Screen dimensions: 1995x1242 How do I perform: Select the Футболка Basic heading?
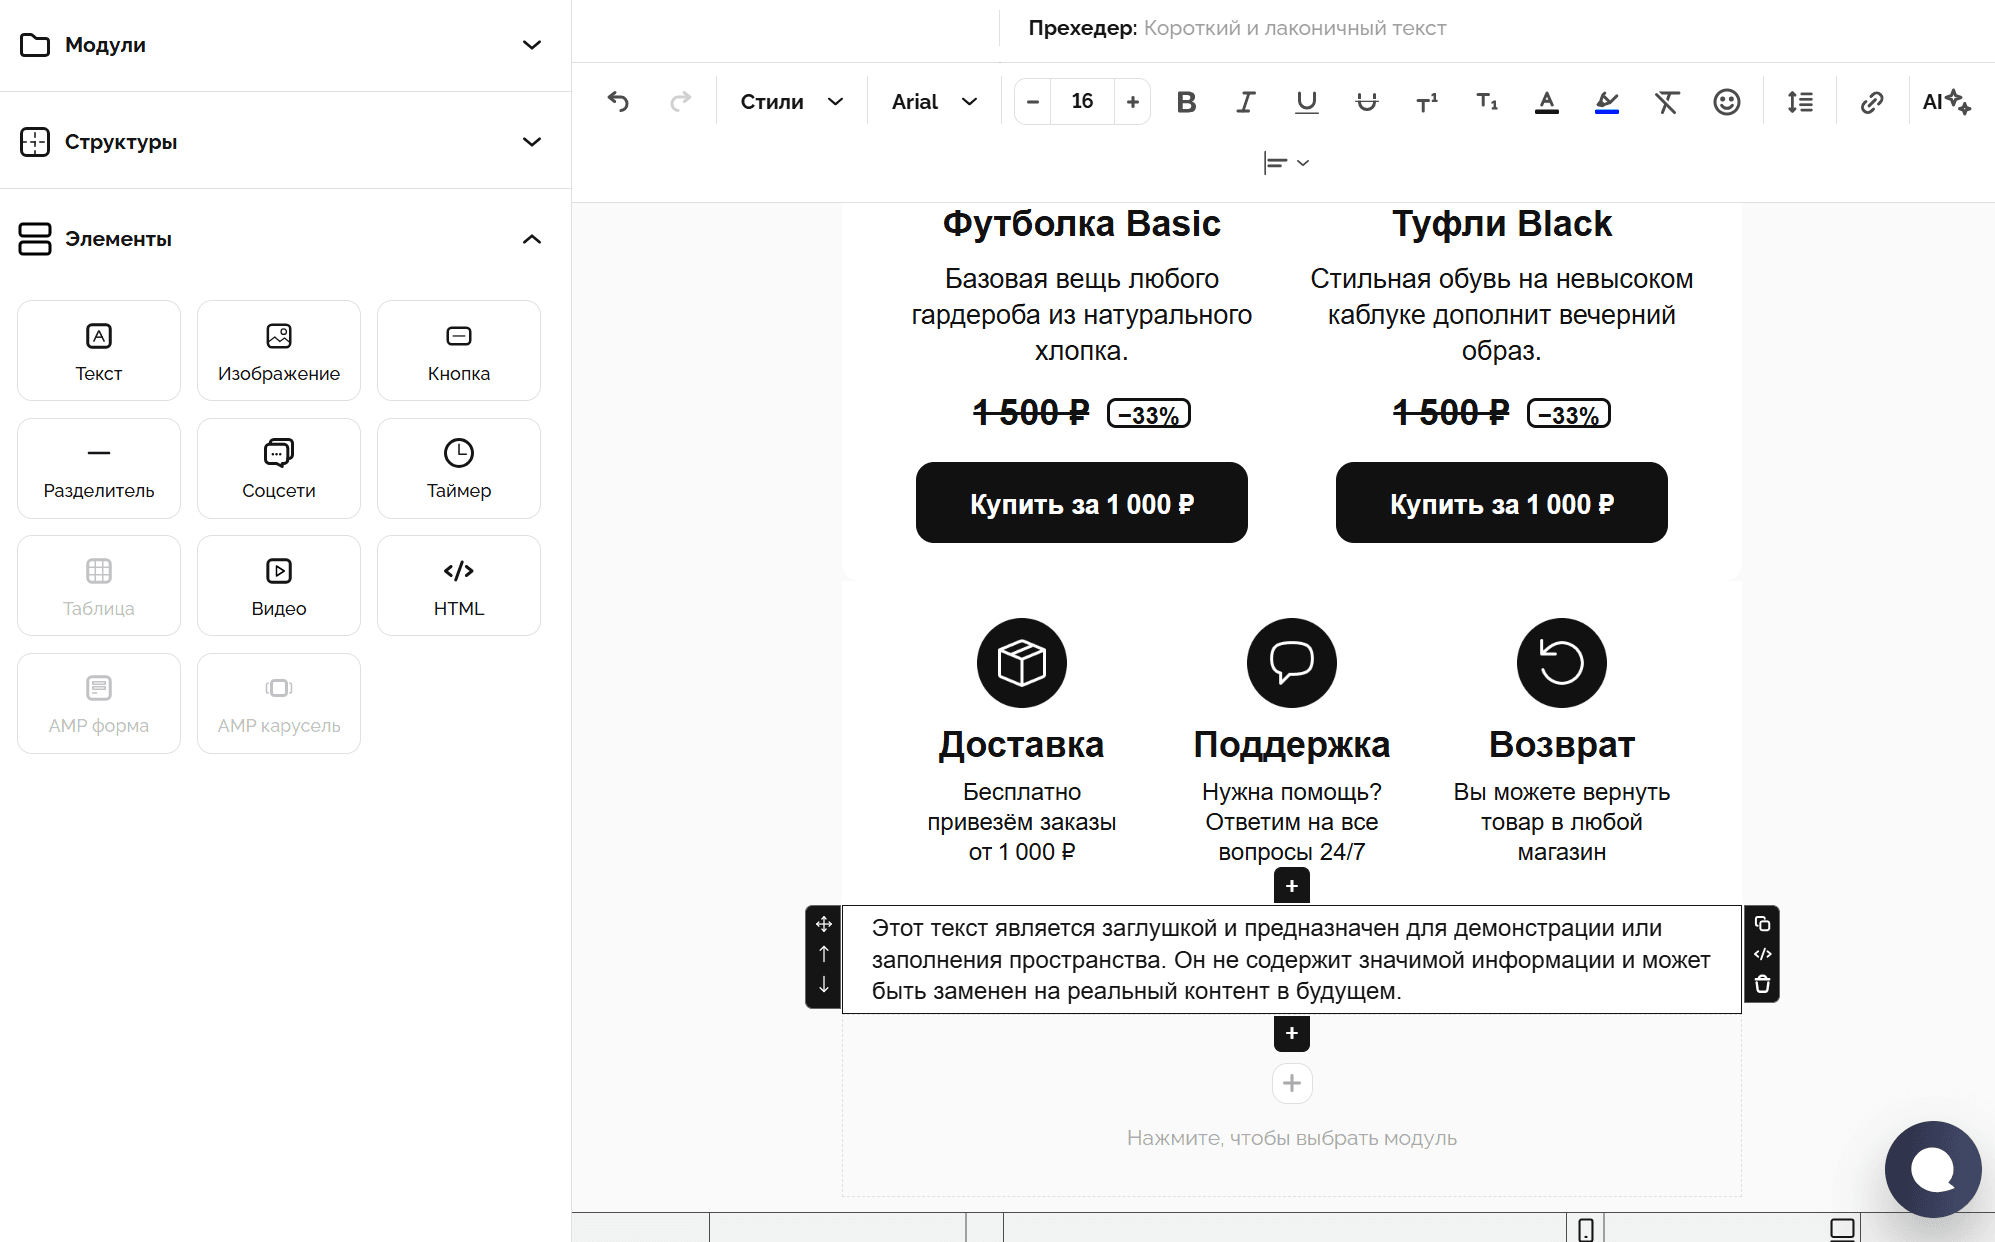(1082, 223)
